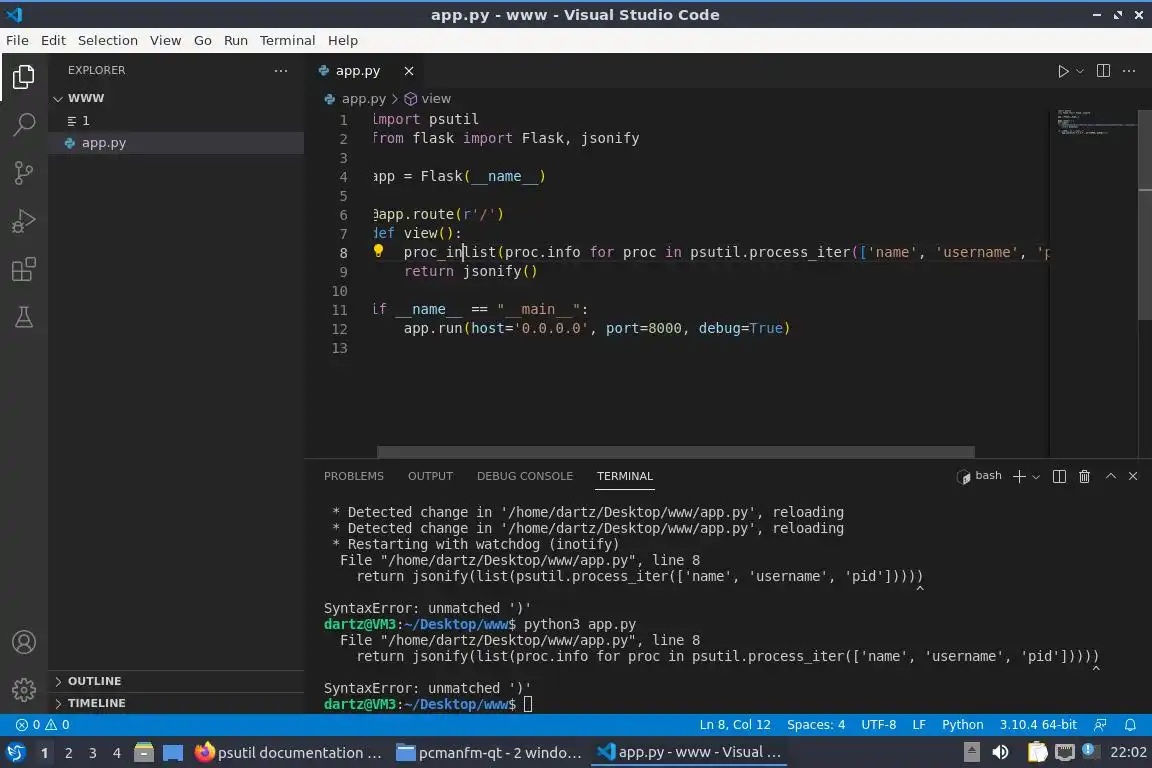
Task: Split the terminal panel
Action: pos(1059,477)
